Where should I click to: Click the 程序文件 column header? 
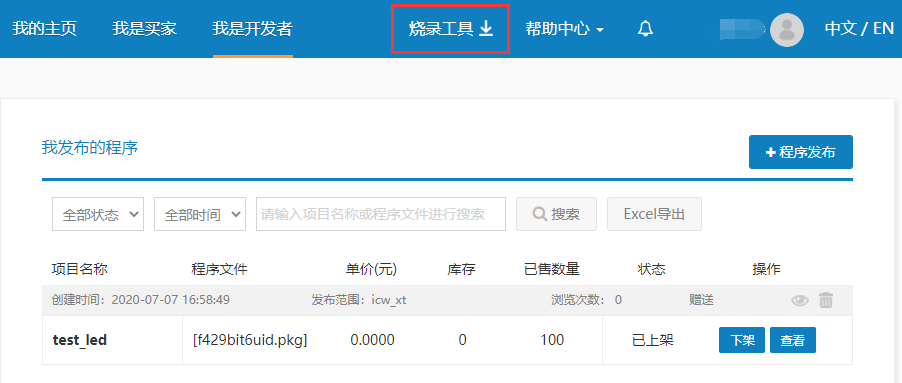(x=219, y=269)
